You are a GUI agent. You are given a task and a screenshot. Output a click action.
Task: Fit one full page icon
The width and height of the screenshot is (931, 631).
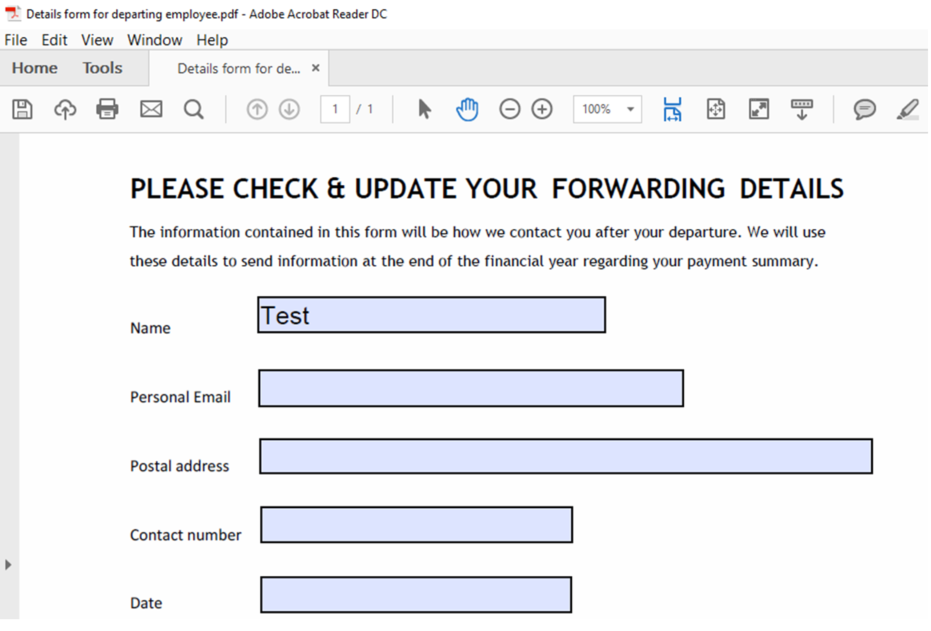[x=715, y=109]
